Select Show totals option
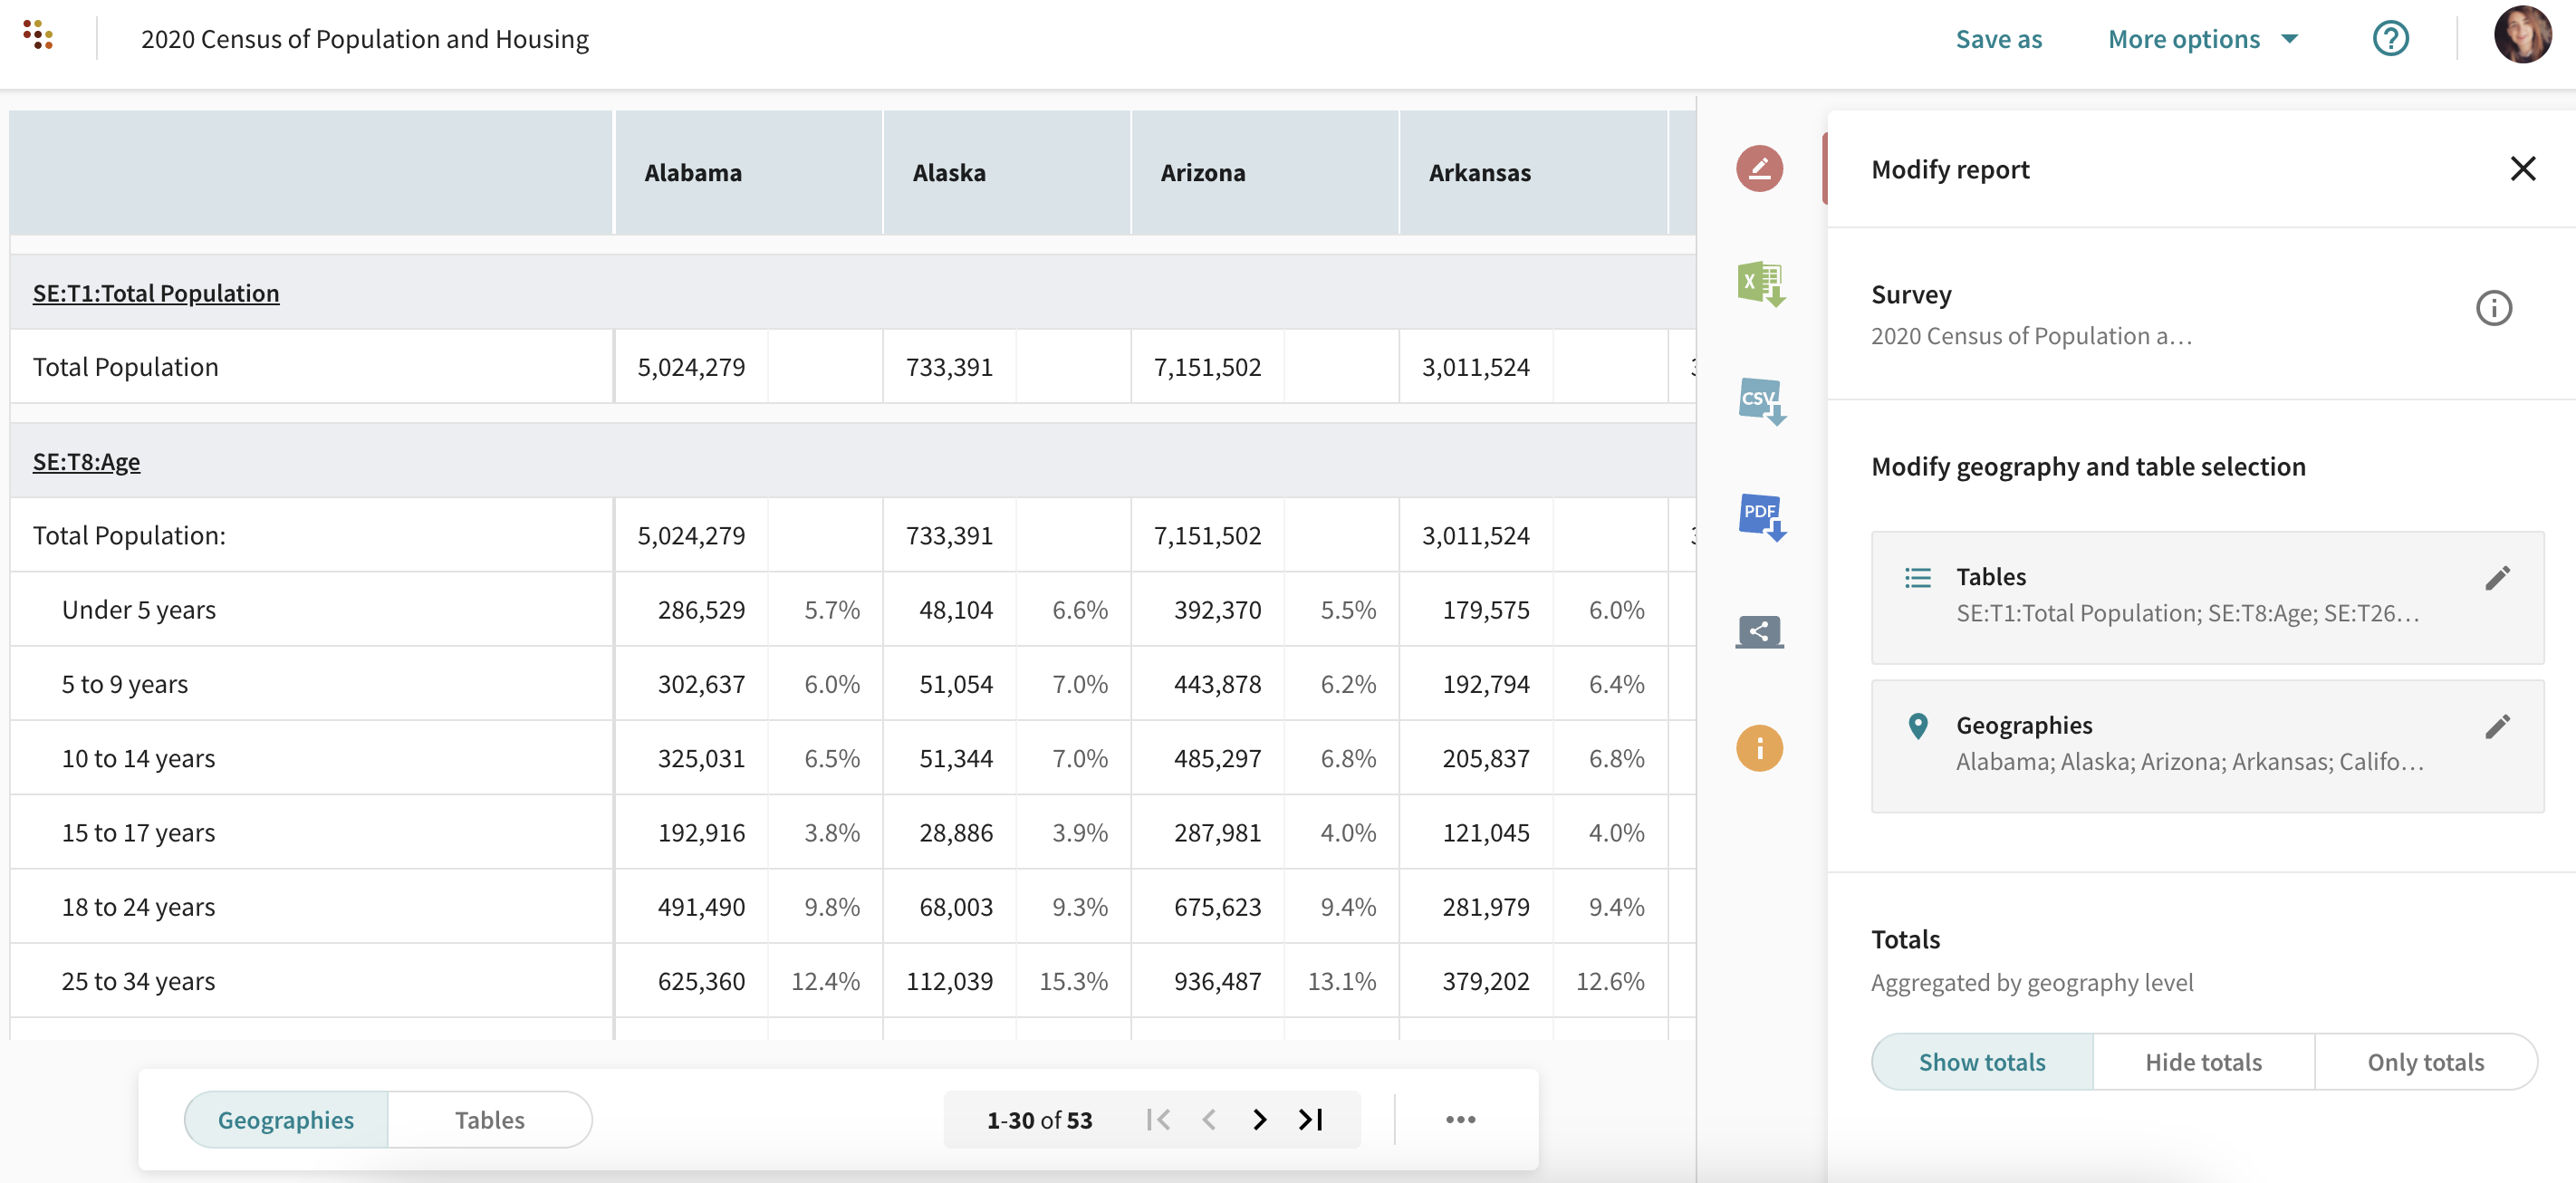 (x=1981, y=1062)
